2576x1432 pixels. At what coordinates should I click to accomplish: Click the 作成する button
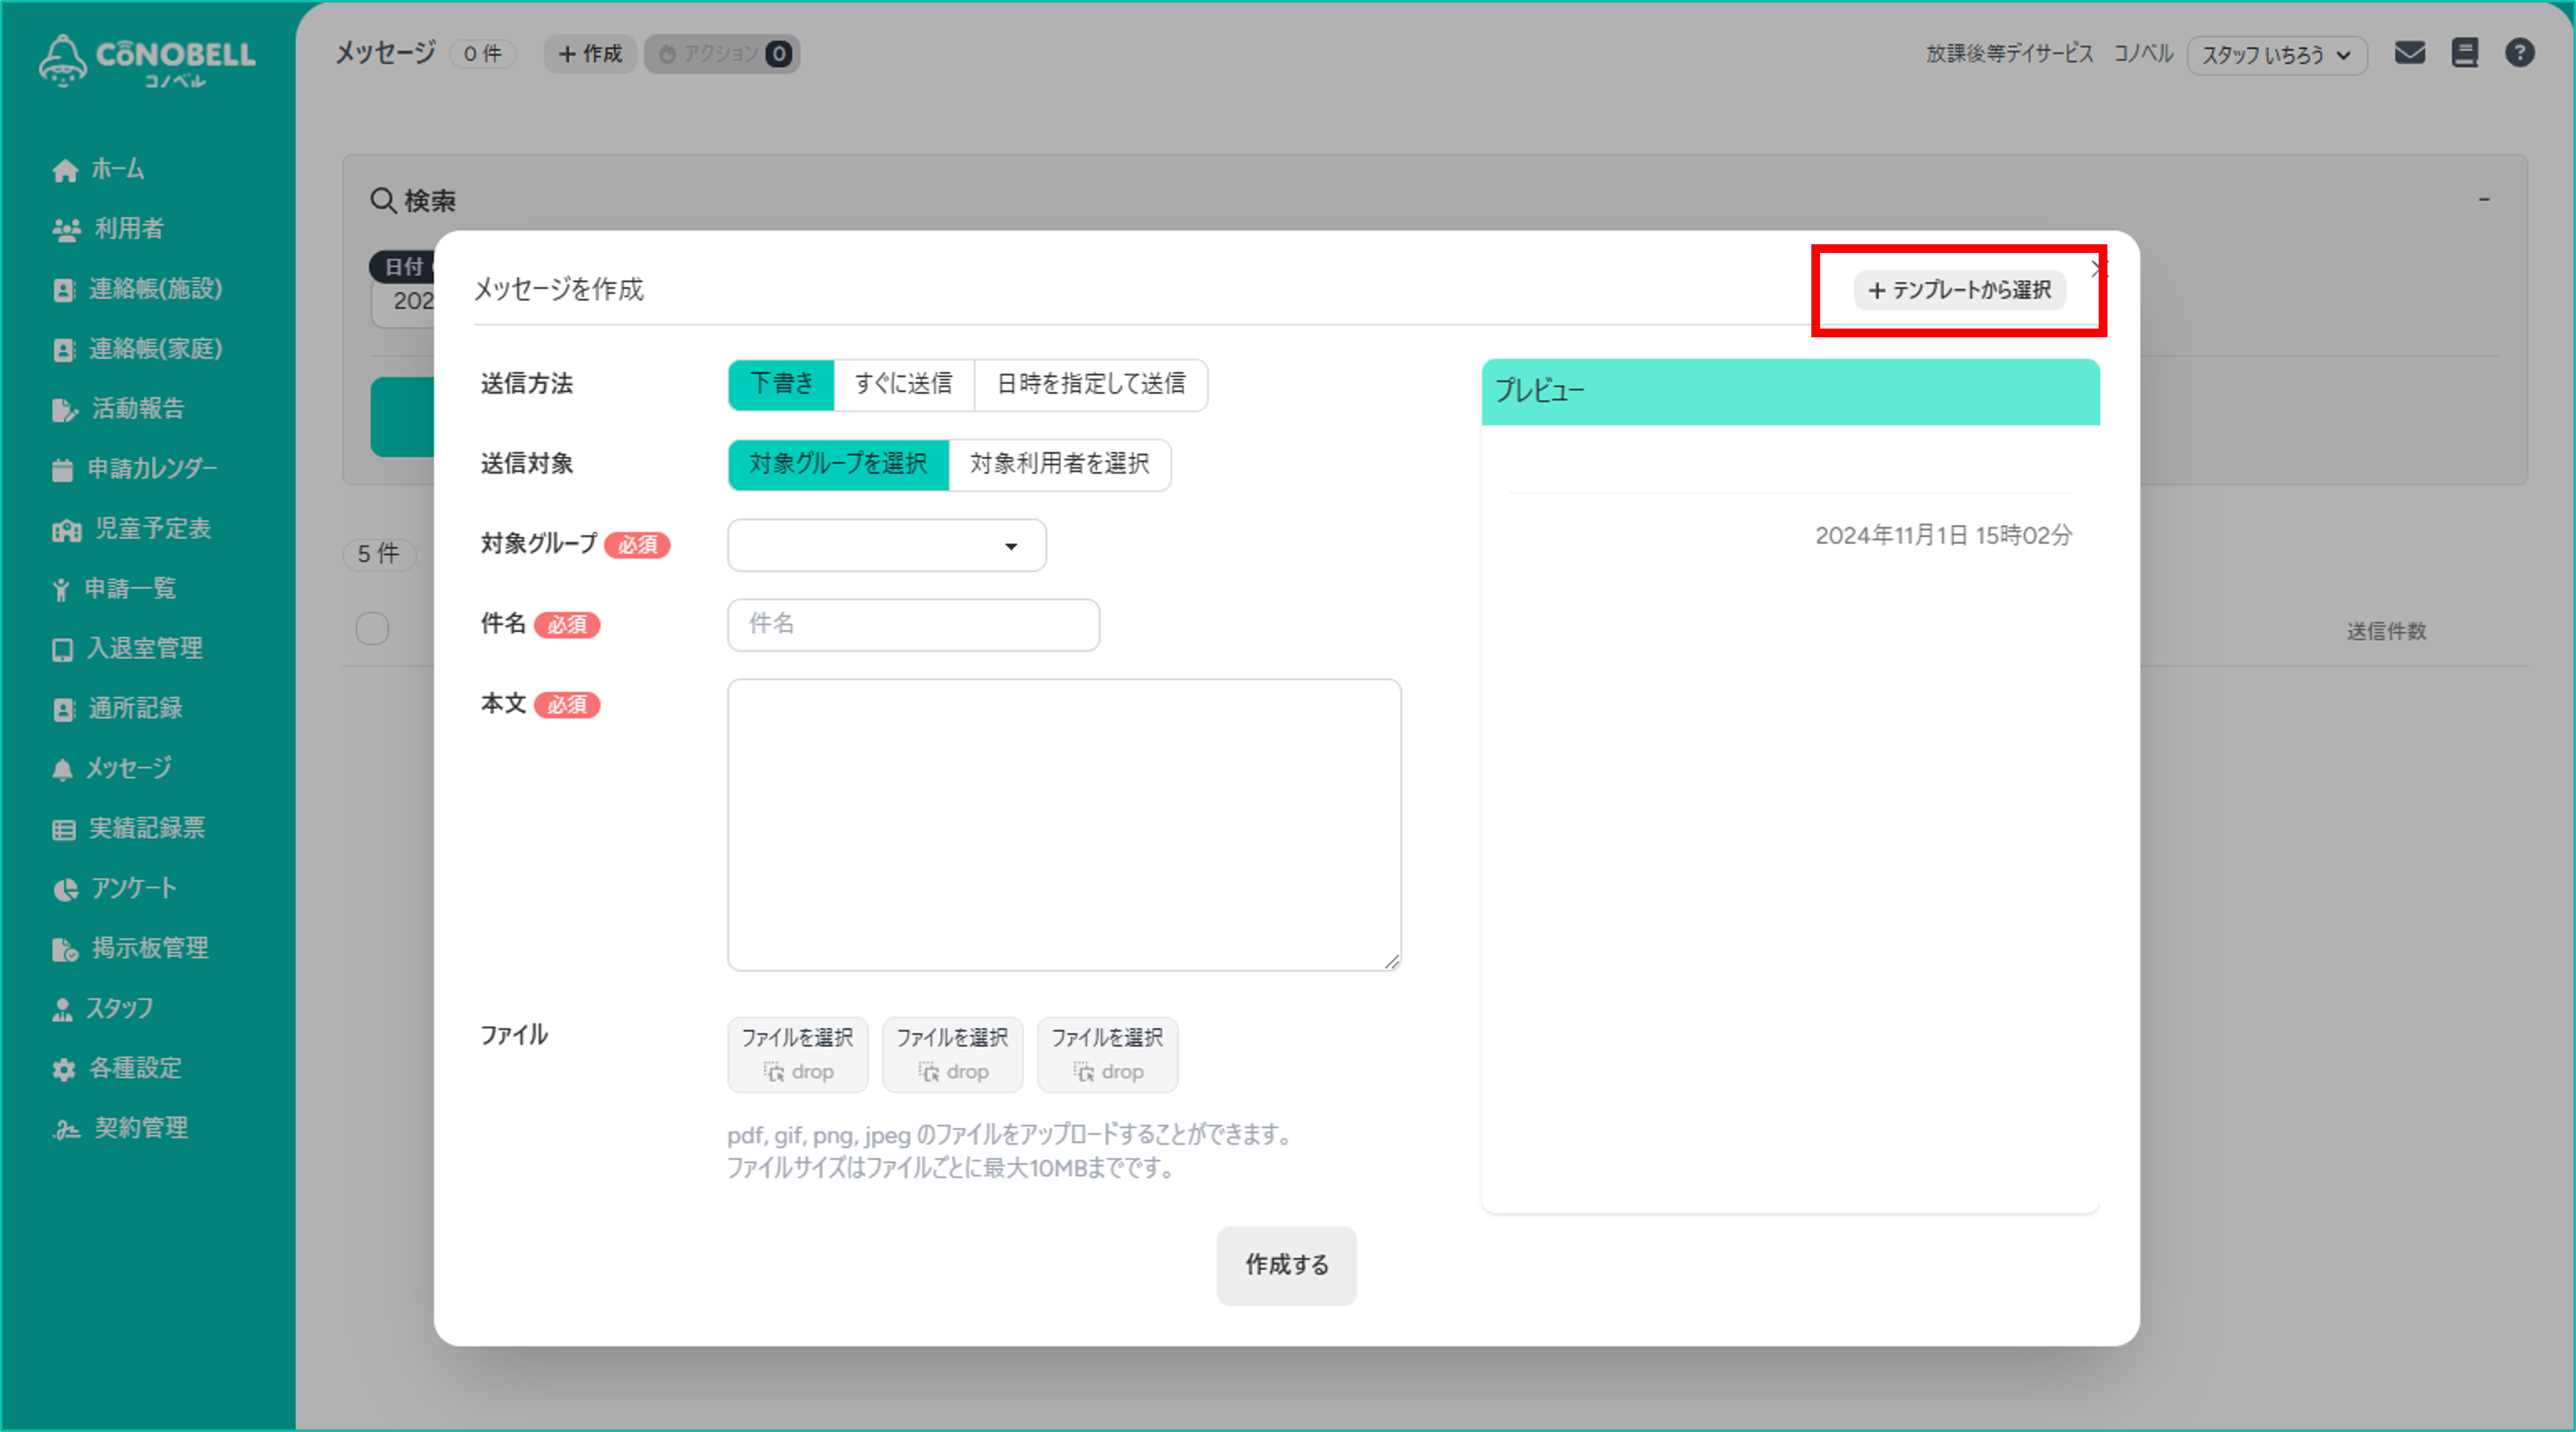tap(1287, 1265)
